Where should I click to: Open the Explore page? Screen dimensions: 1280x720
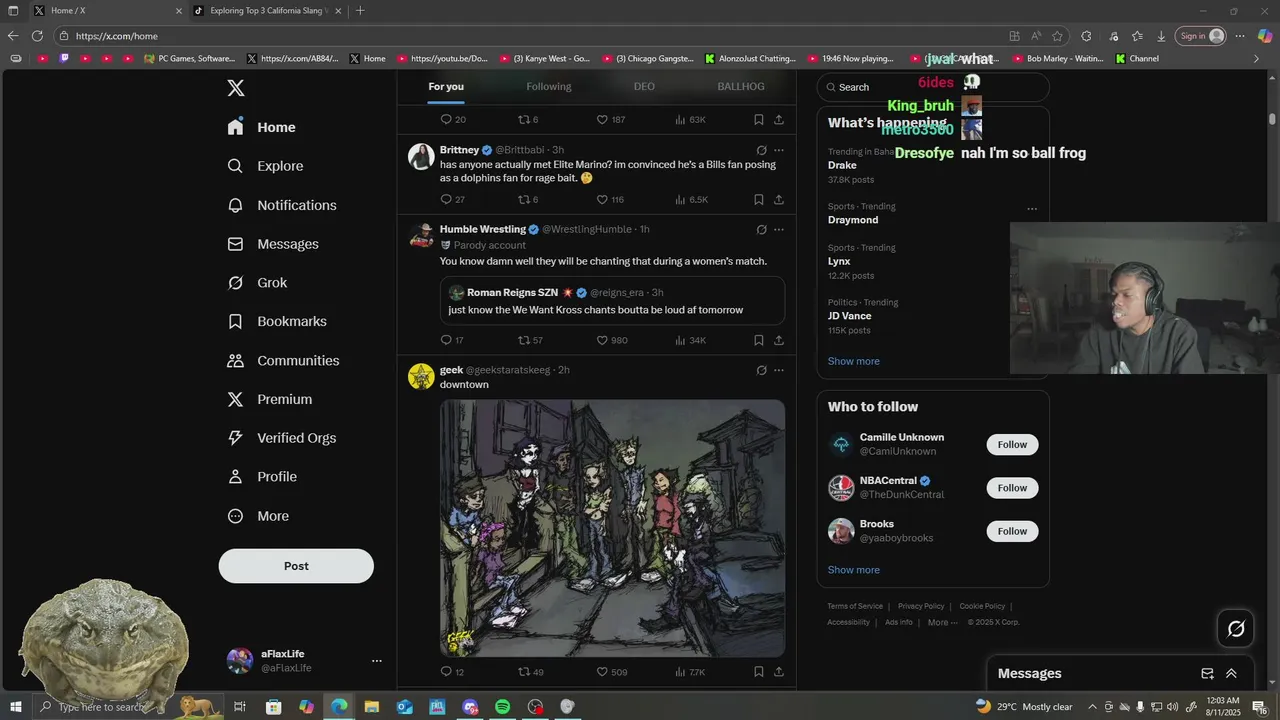point(265,166)
